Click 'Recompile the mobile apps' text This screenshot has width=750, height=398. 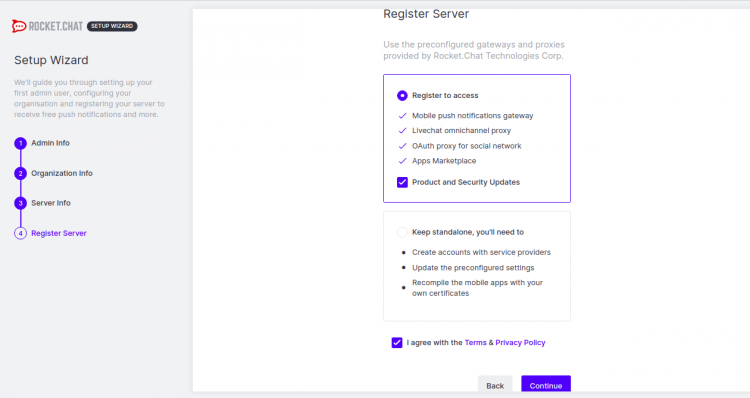477,288
